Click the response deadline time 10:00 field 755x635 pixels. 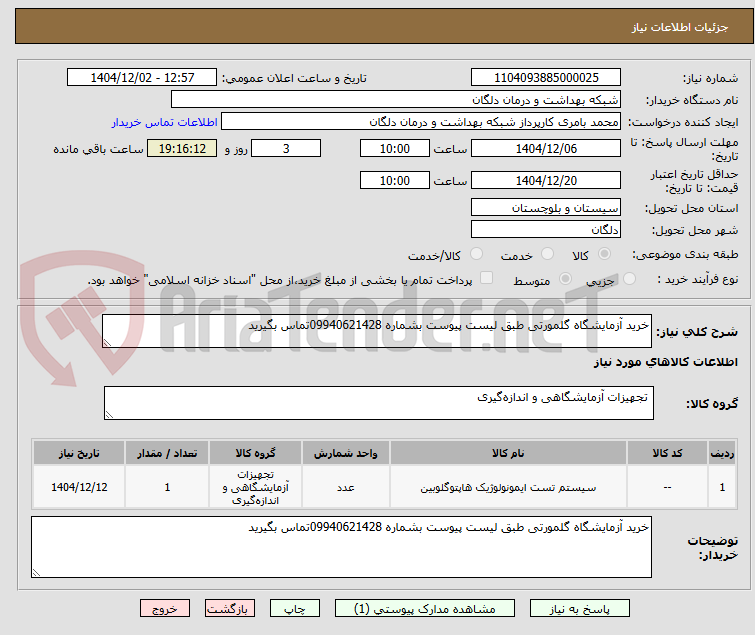click(394, 148)
